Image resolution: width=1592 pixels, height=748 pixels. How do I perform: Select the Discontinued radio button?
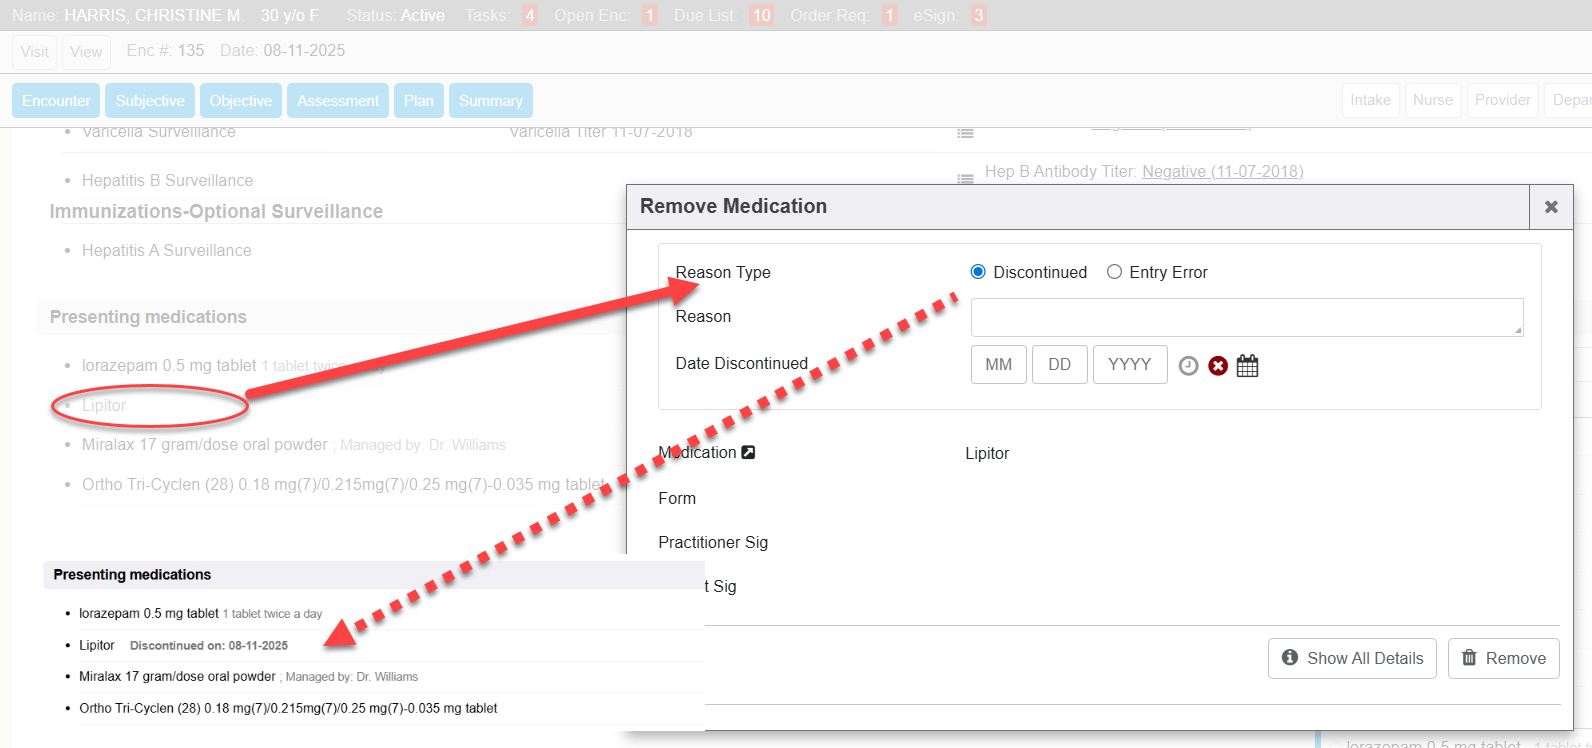(x=978, y=272)
